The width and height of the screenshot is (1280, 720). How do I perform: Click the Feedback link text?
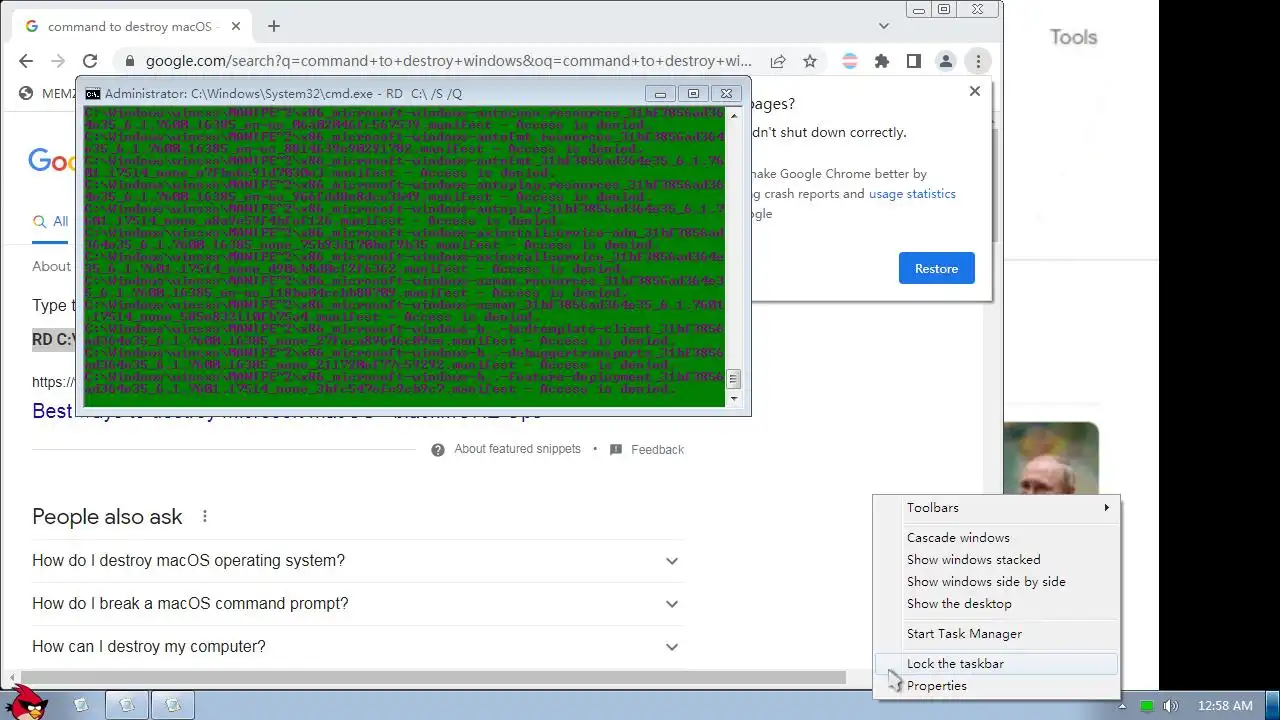point(657,450)
